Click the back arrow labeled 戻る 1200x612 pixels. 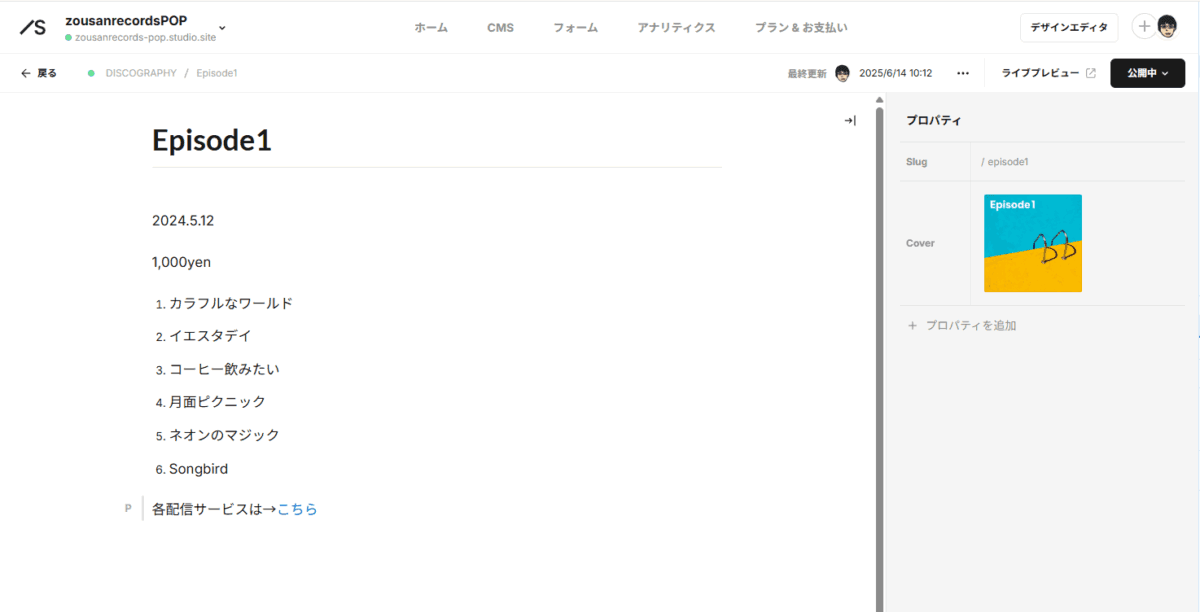click(x=39, y=73)
